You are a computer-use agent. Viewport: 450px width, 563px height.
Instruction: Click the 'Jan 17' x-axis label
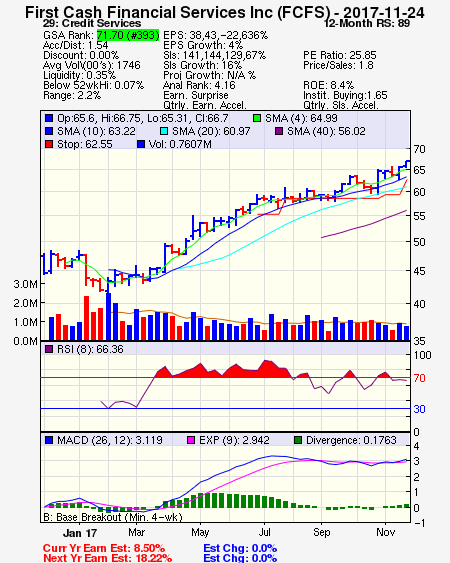tap(80, 533)
